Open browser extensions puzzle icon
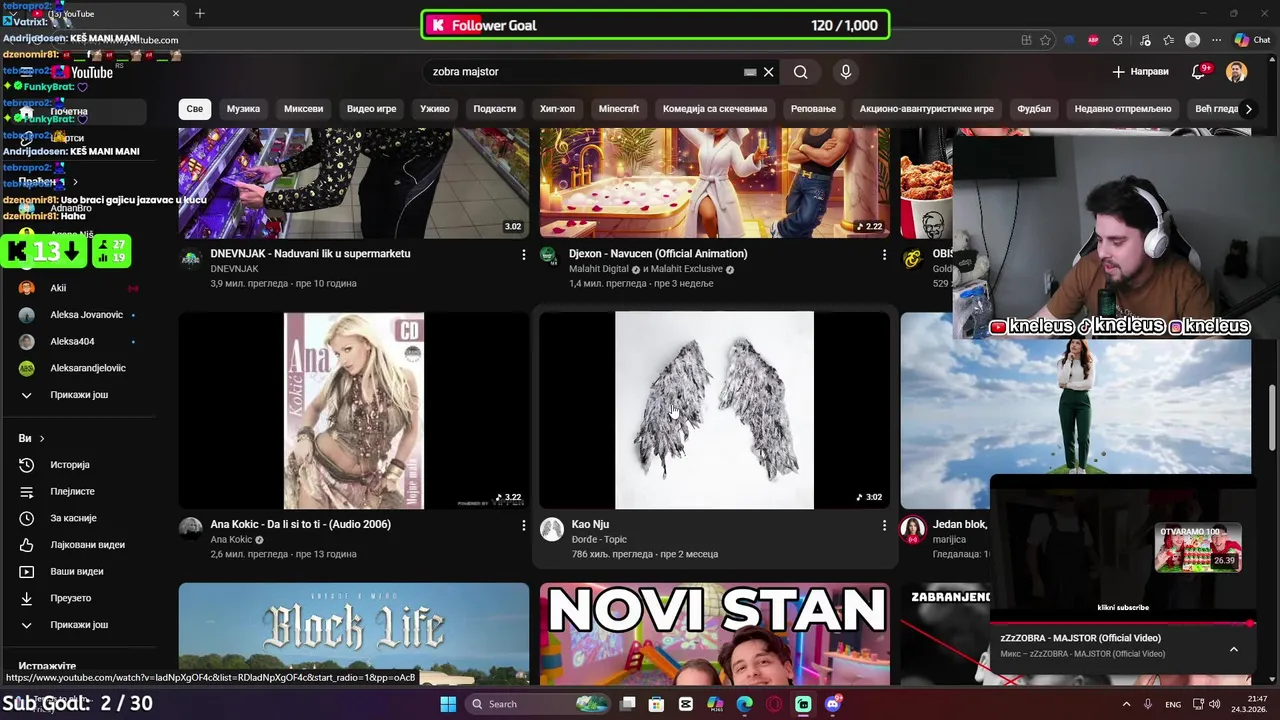The image size is (1280, 720). pyautogui.click(x=1118, y=40)
